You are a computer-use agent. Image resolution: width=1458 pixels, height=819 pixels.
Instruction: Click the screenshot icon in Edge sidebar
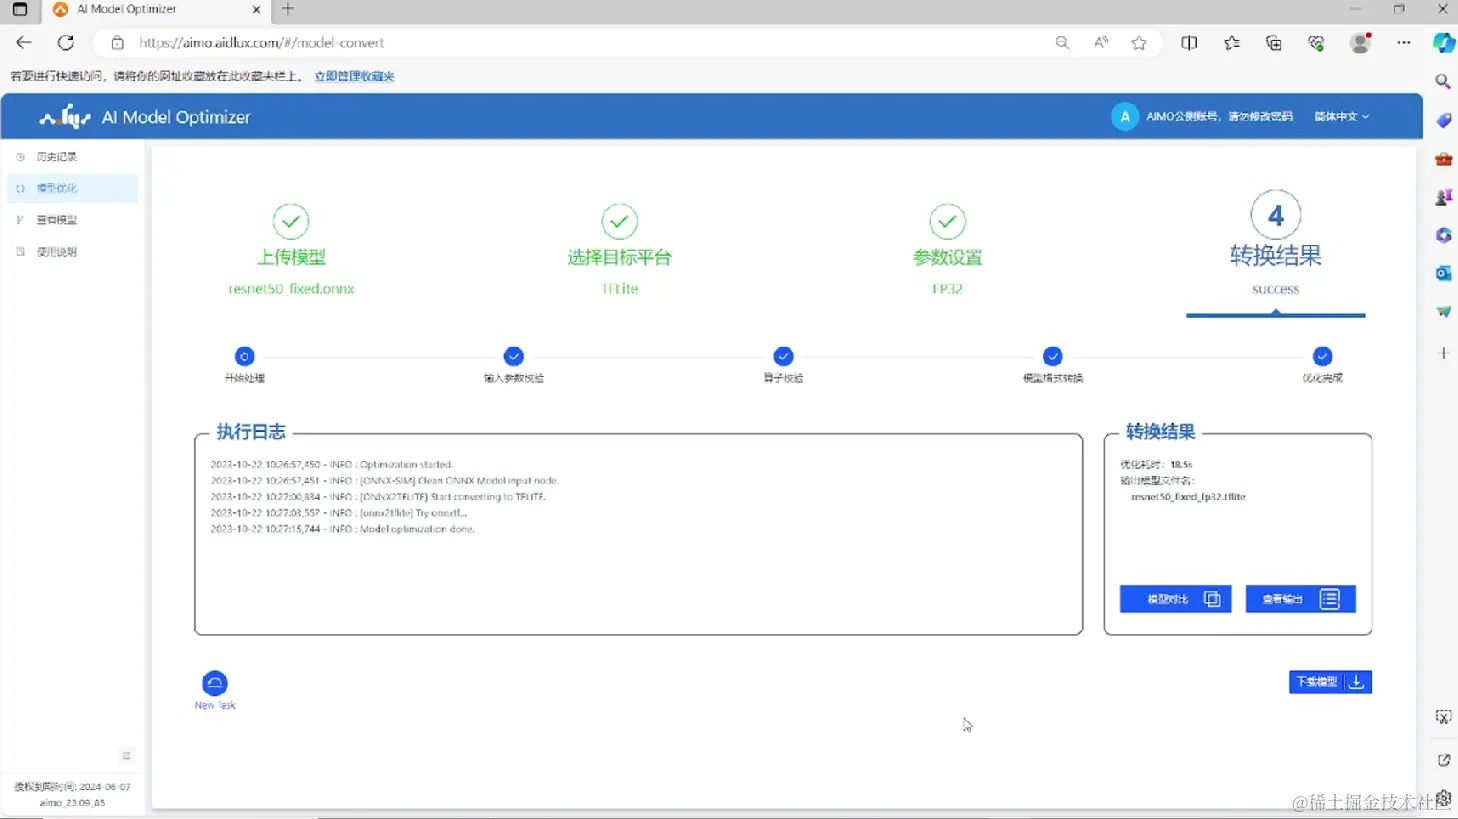[1443, 717]
